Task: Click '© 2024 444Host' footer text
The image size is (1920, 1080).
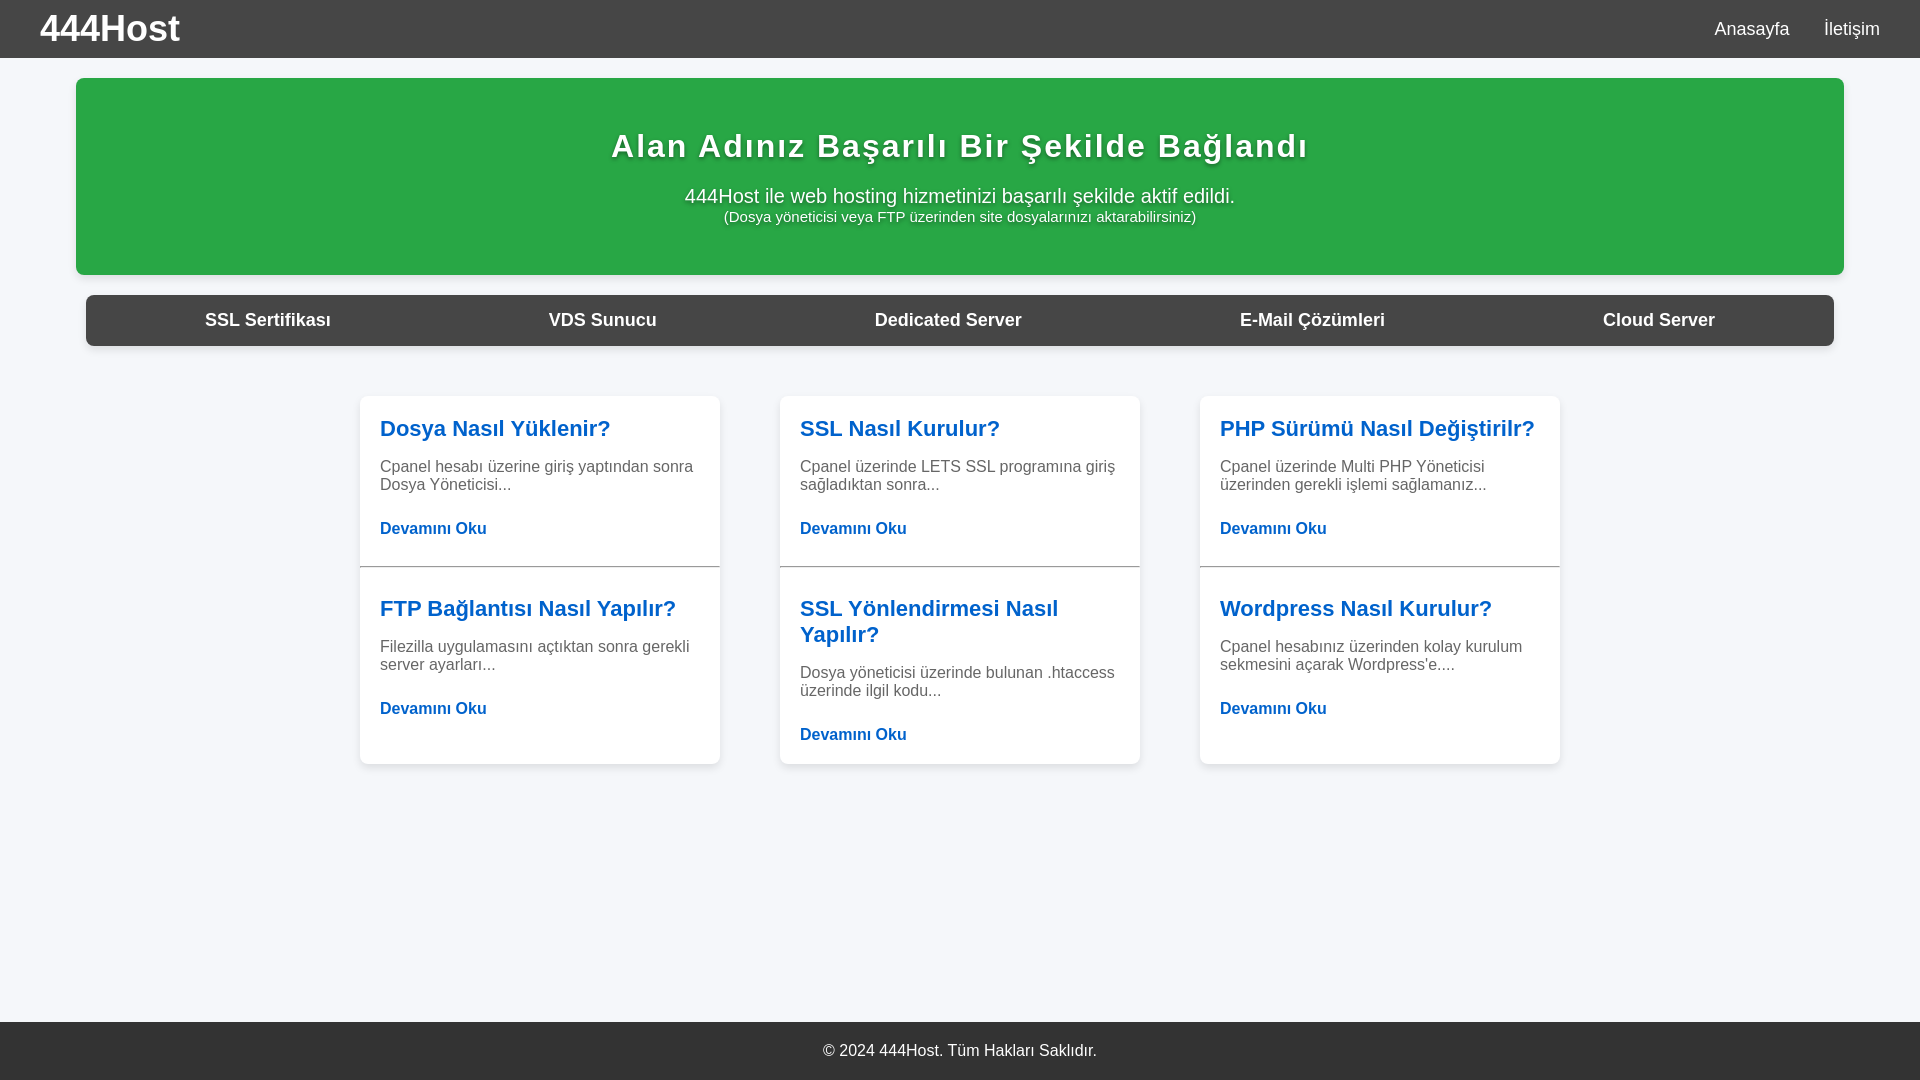Action: click(x=959, y=1050)
